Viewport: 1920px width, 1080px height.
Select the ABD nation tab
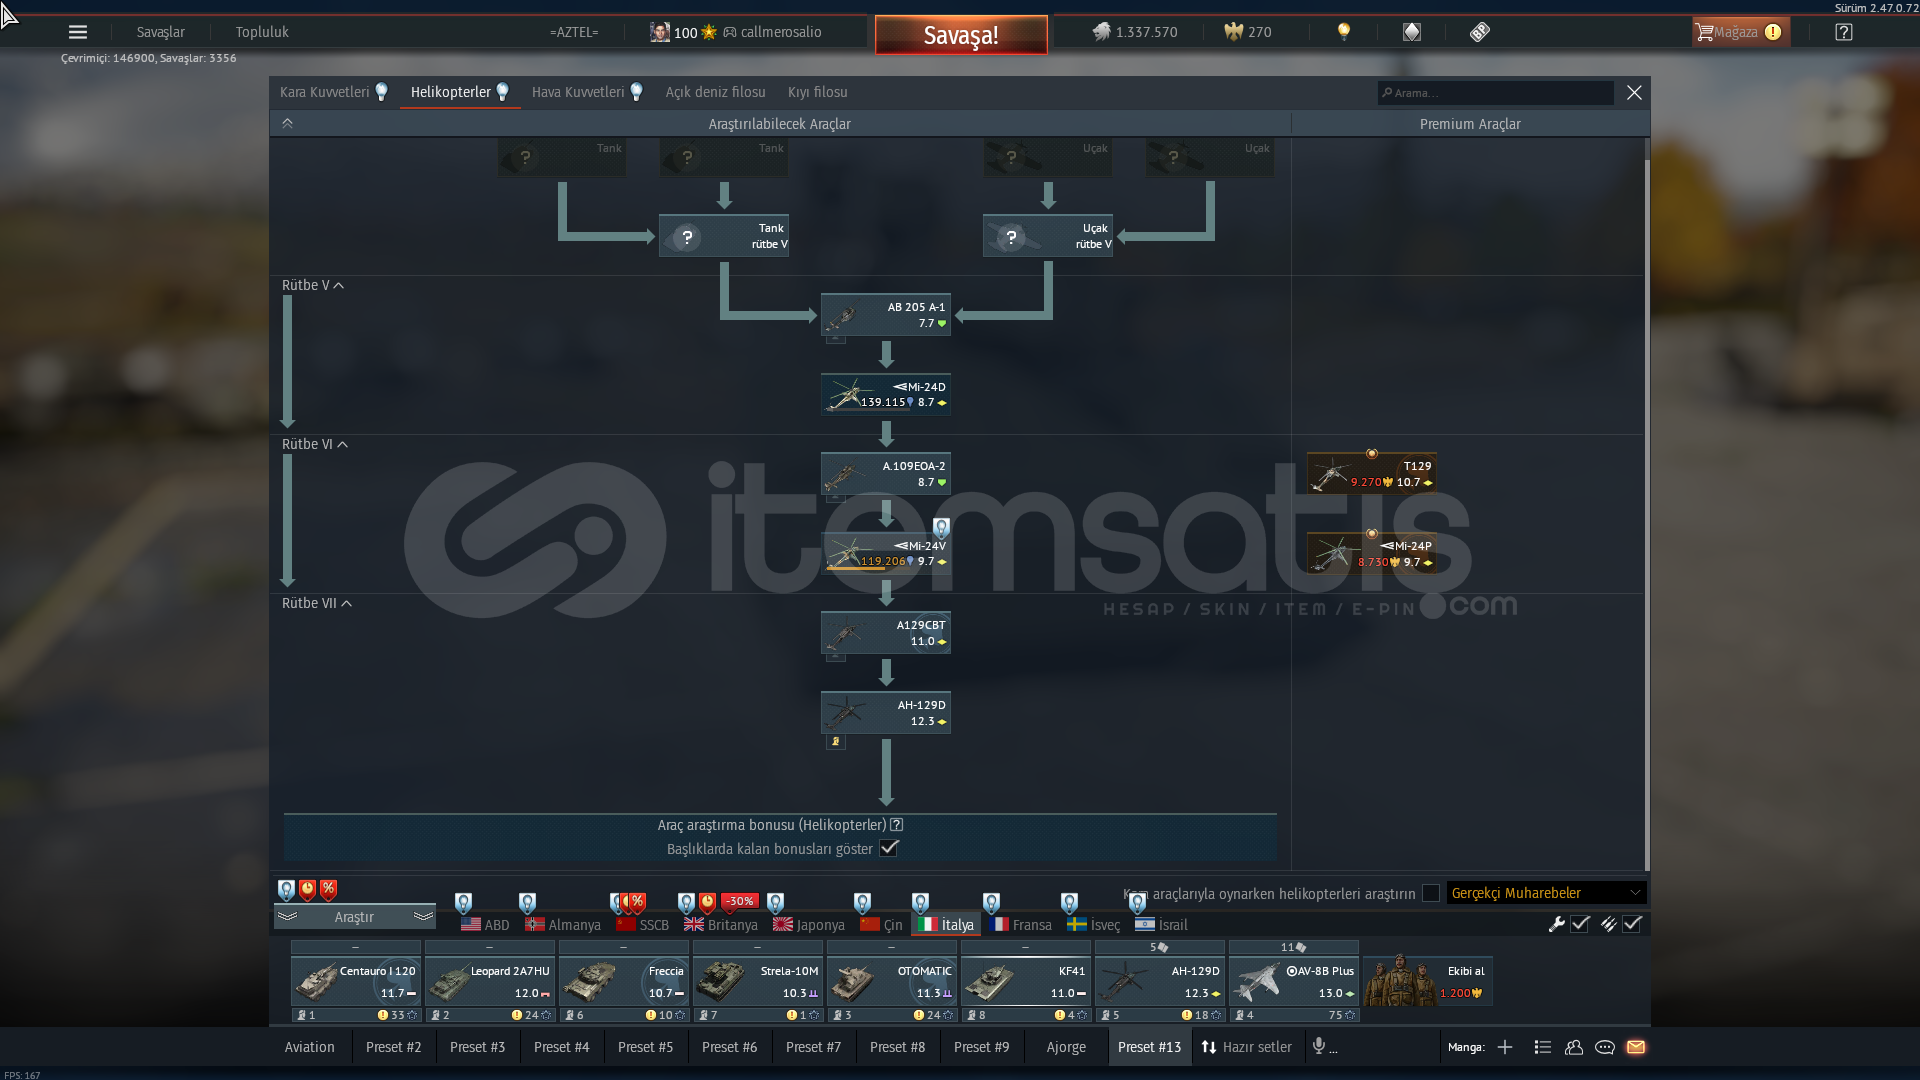pos(485,925)
